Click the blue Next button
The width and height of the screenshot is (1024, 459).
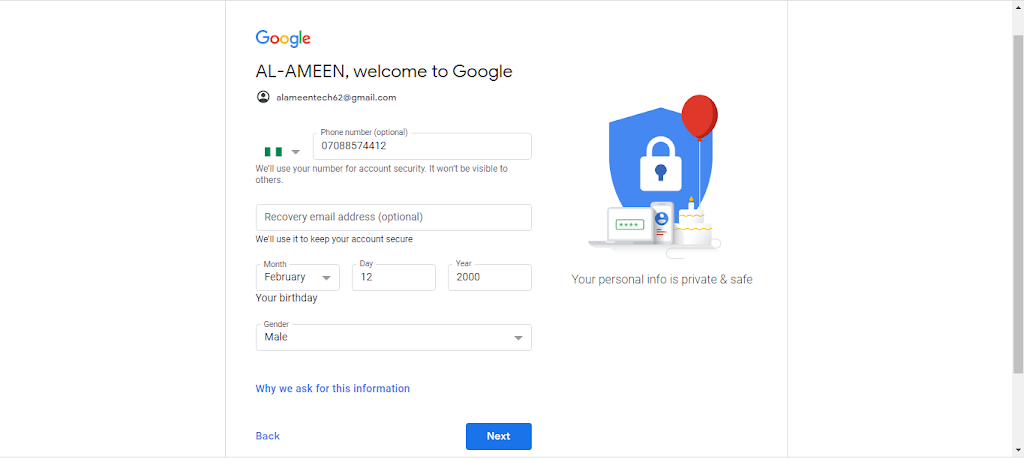point(498,436)
